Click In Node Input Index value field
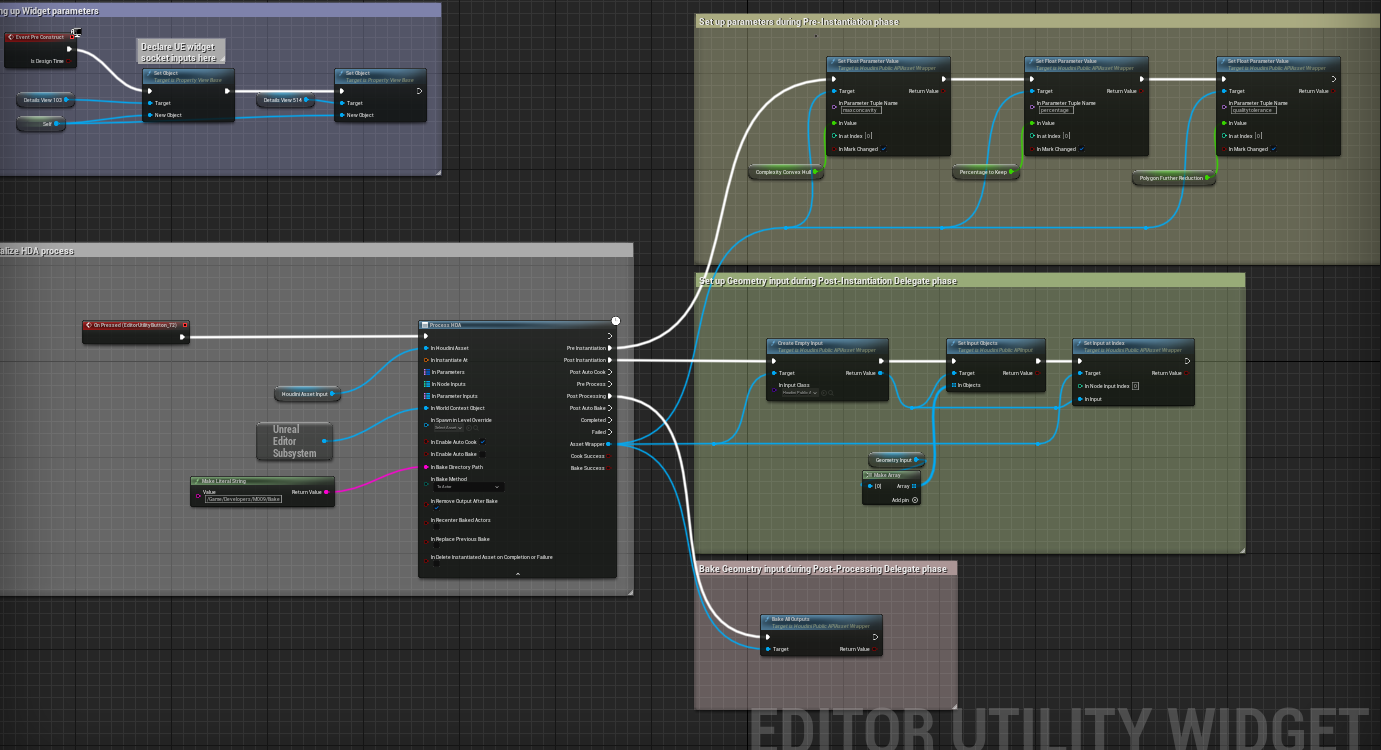The image size is (1381, 750). tap(1136, 385)
